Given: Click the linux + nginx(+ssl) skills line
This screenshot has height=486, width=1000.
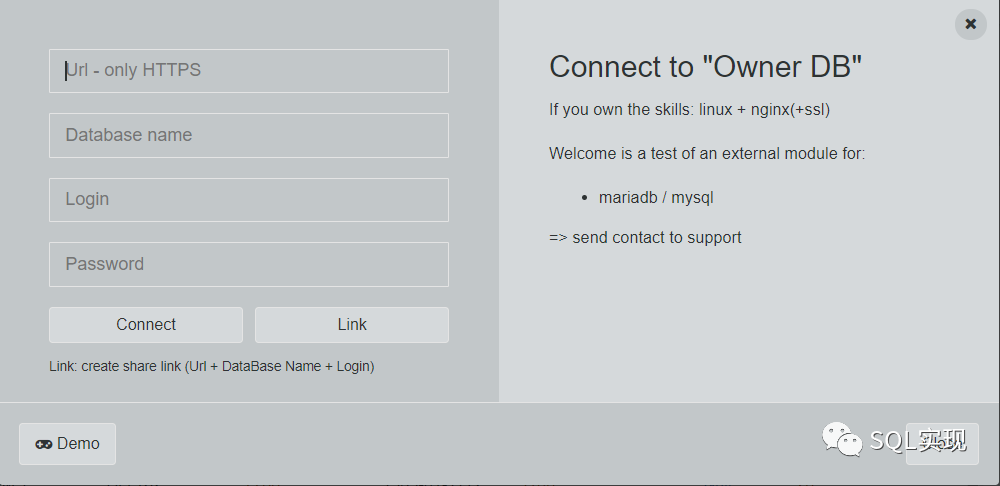Looking at the screenshot, I should click(x=689, y=110).
